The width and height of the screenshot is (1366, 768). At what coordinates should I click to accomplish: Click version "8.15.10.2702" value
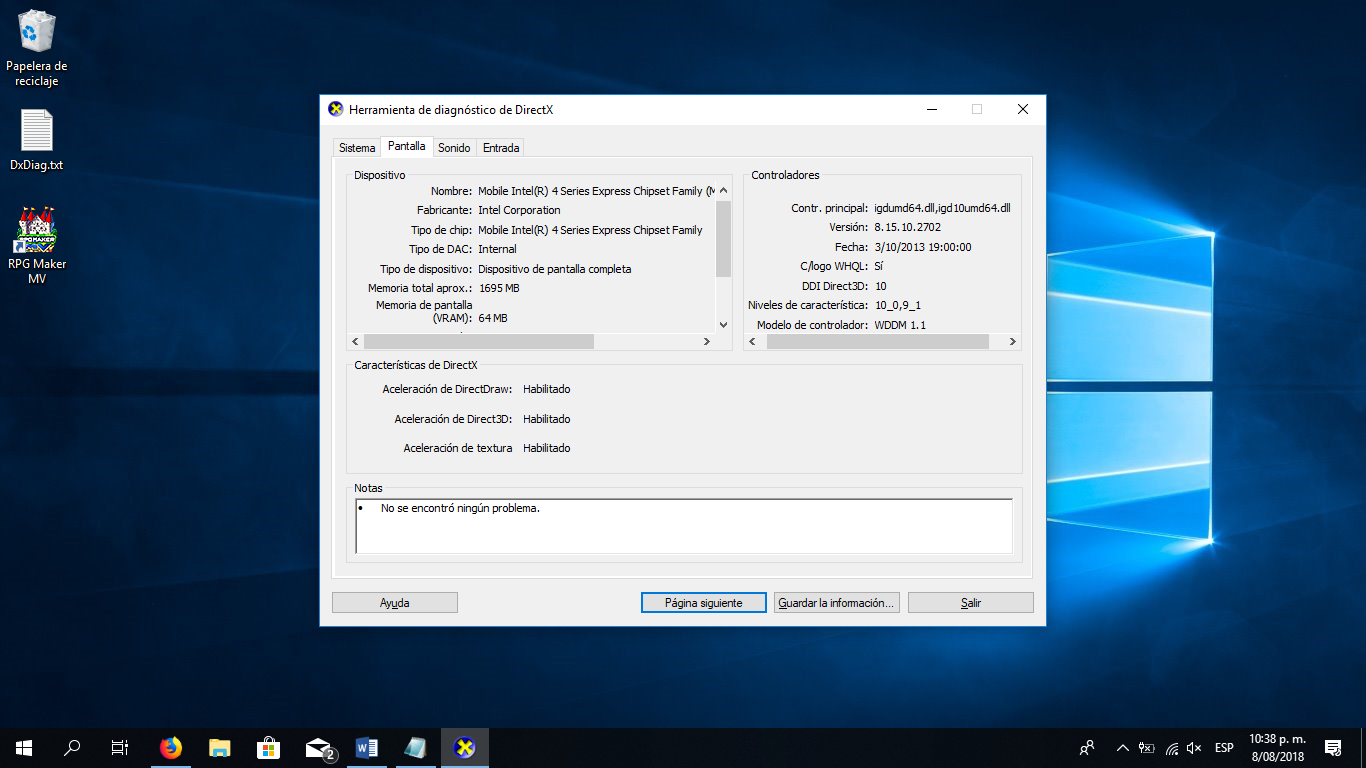(907, 227)
